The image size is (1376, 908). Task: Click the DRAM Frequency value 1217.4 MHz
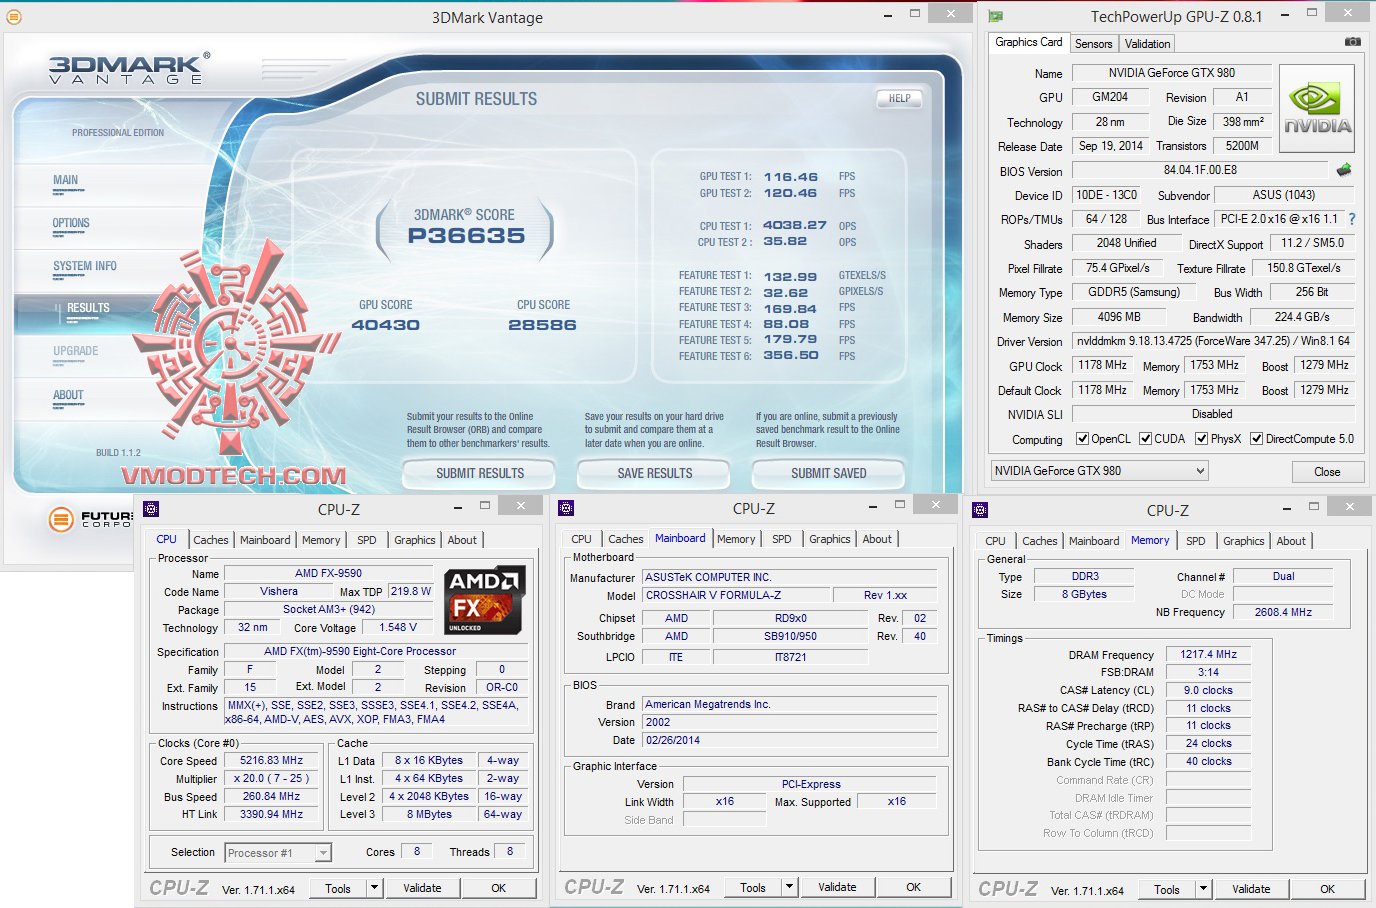(1208, 654)
